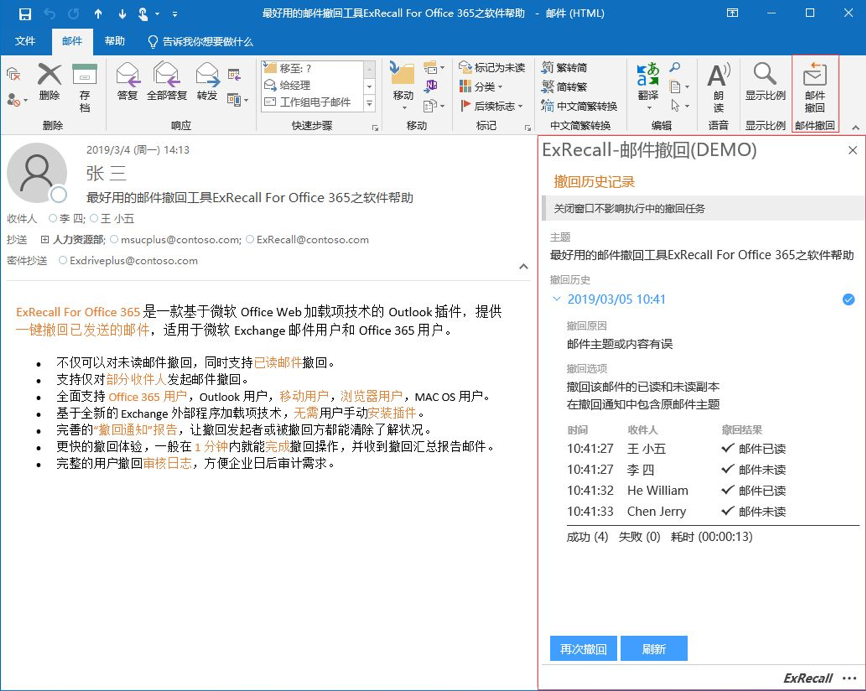Switch to the 邮件 ribbon tab
Viewport: 866px width, 691px height.
pos(72,41)
